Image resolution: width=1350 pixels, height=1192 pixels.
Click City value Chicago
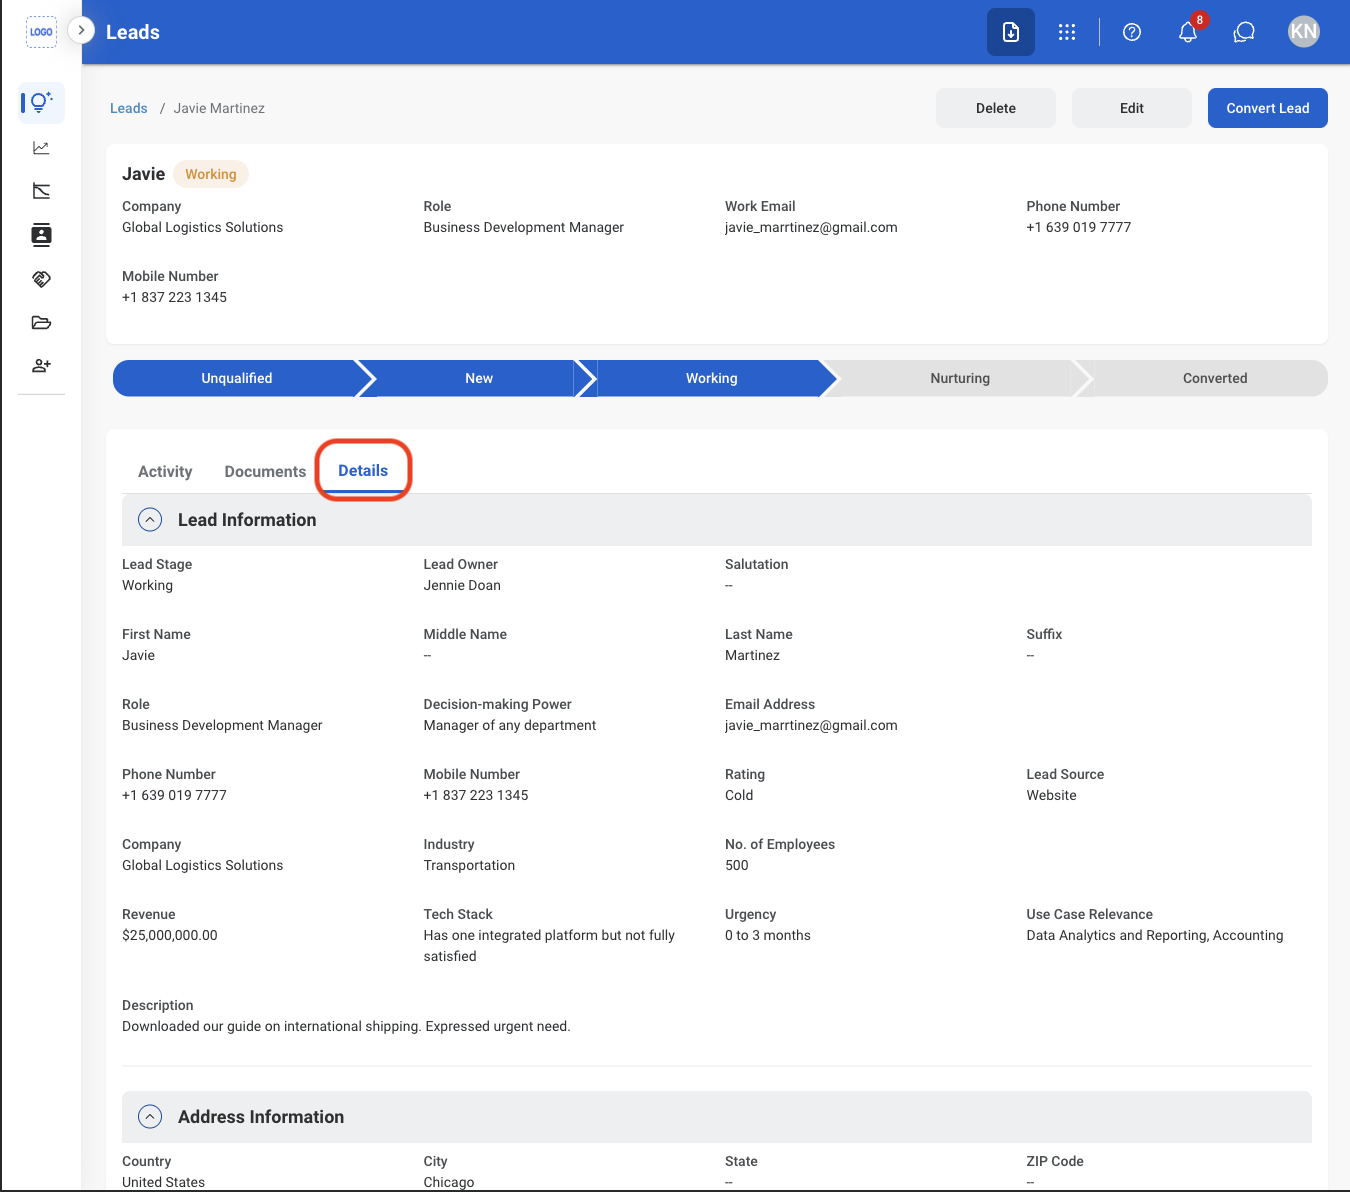[449, 1182]
